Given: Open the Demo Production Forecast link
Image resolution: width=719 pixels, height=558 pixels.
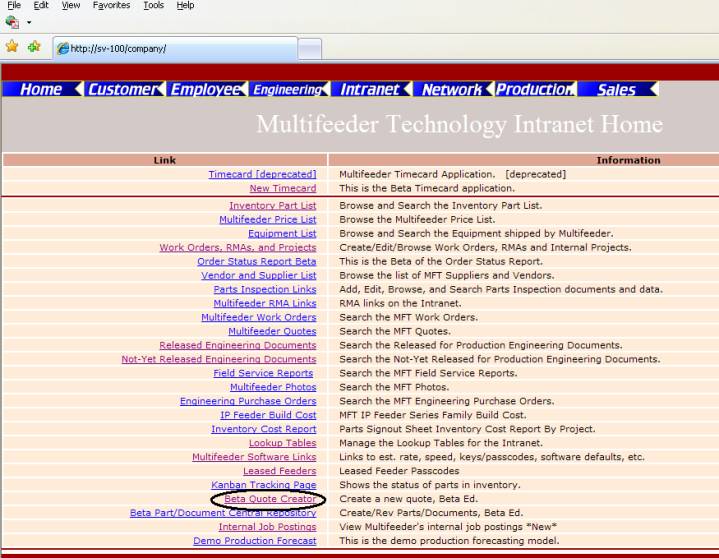Looking at the screenshot, I should tap(254, 541).
